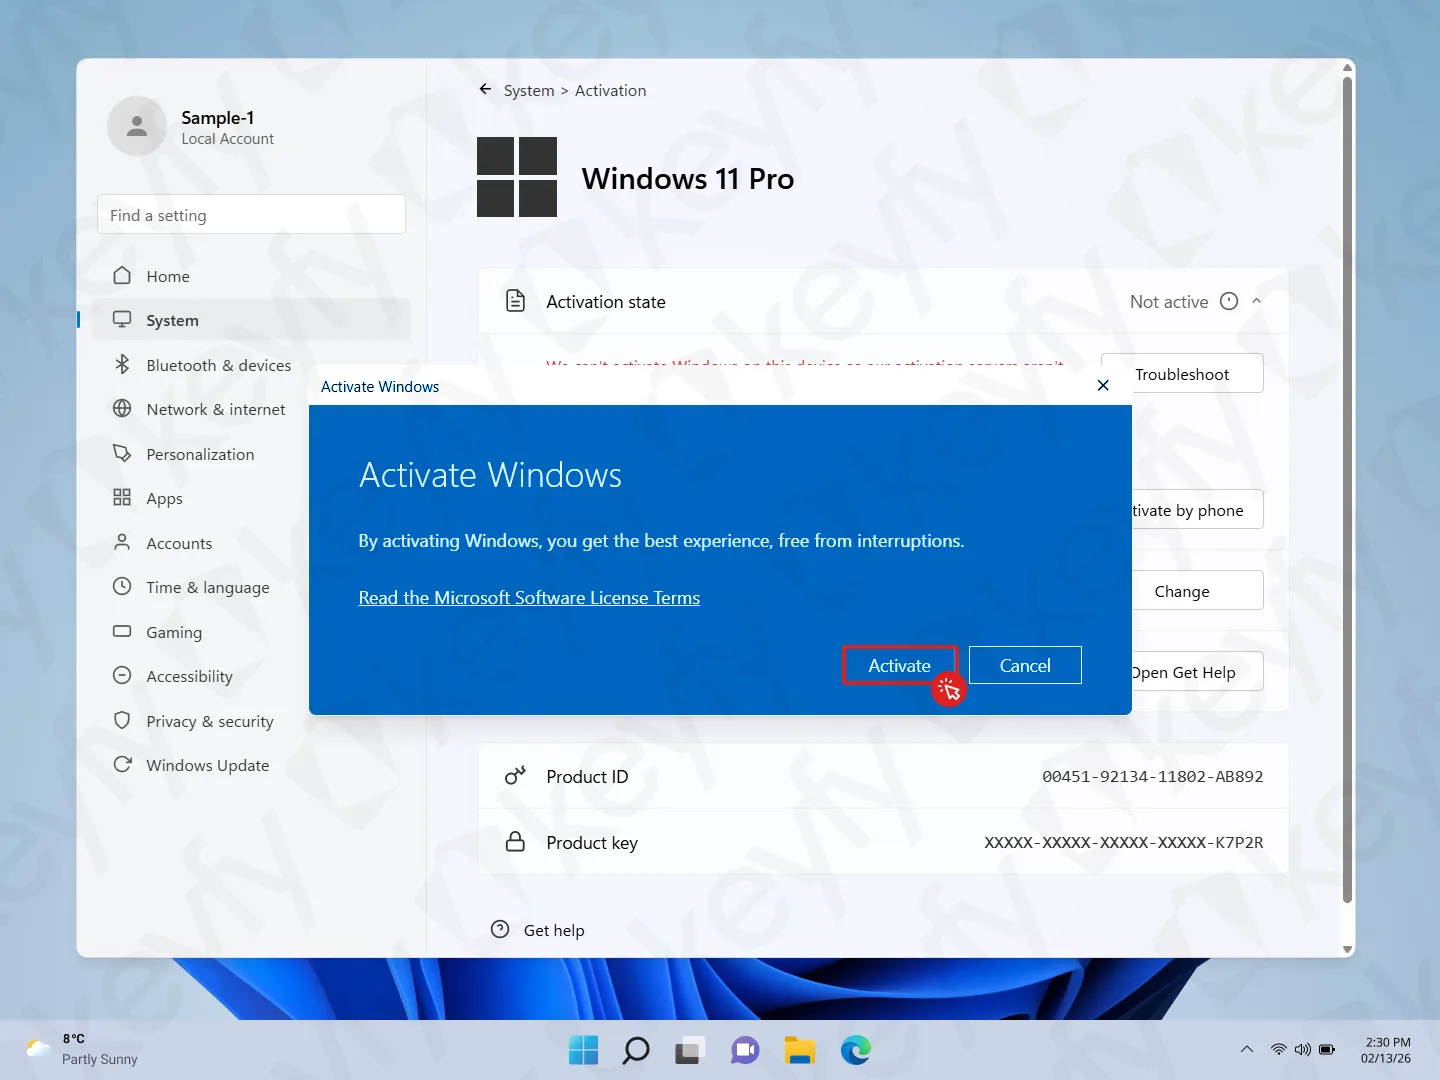Open Bluetooth & devices settings
Viewport: 1440px width, 1080px height.
tap(252, 365)
